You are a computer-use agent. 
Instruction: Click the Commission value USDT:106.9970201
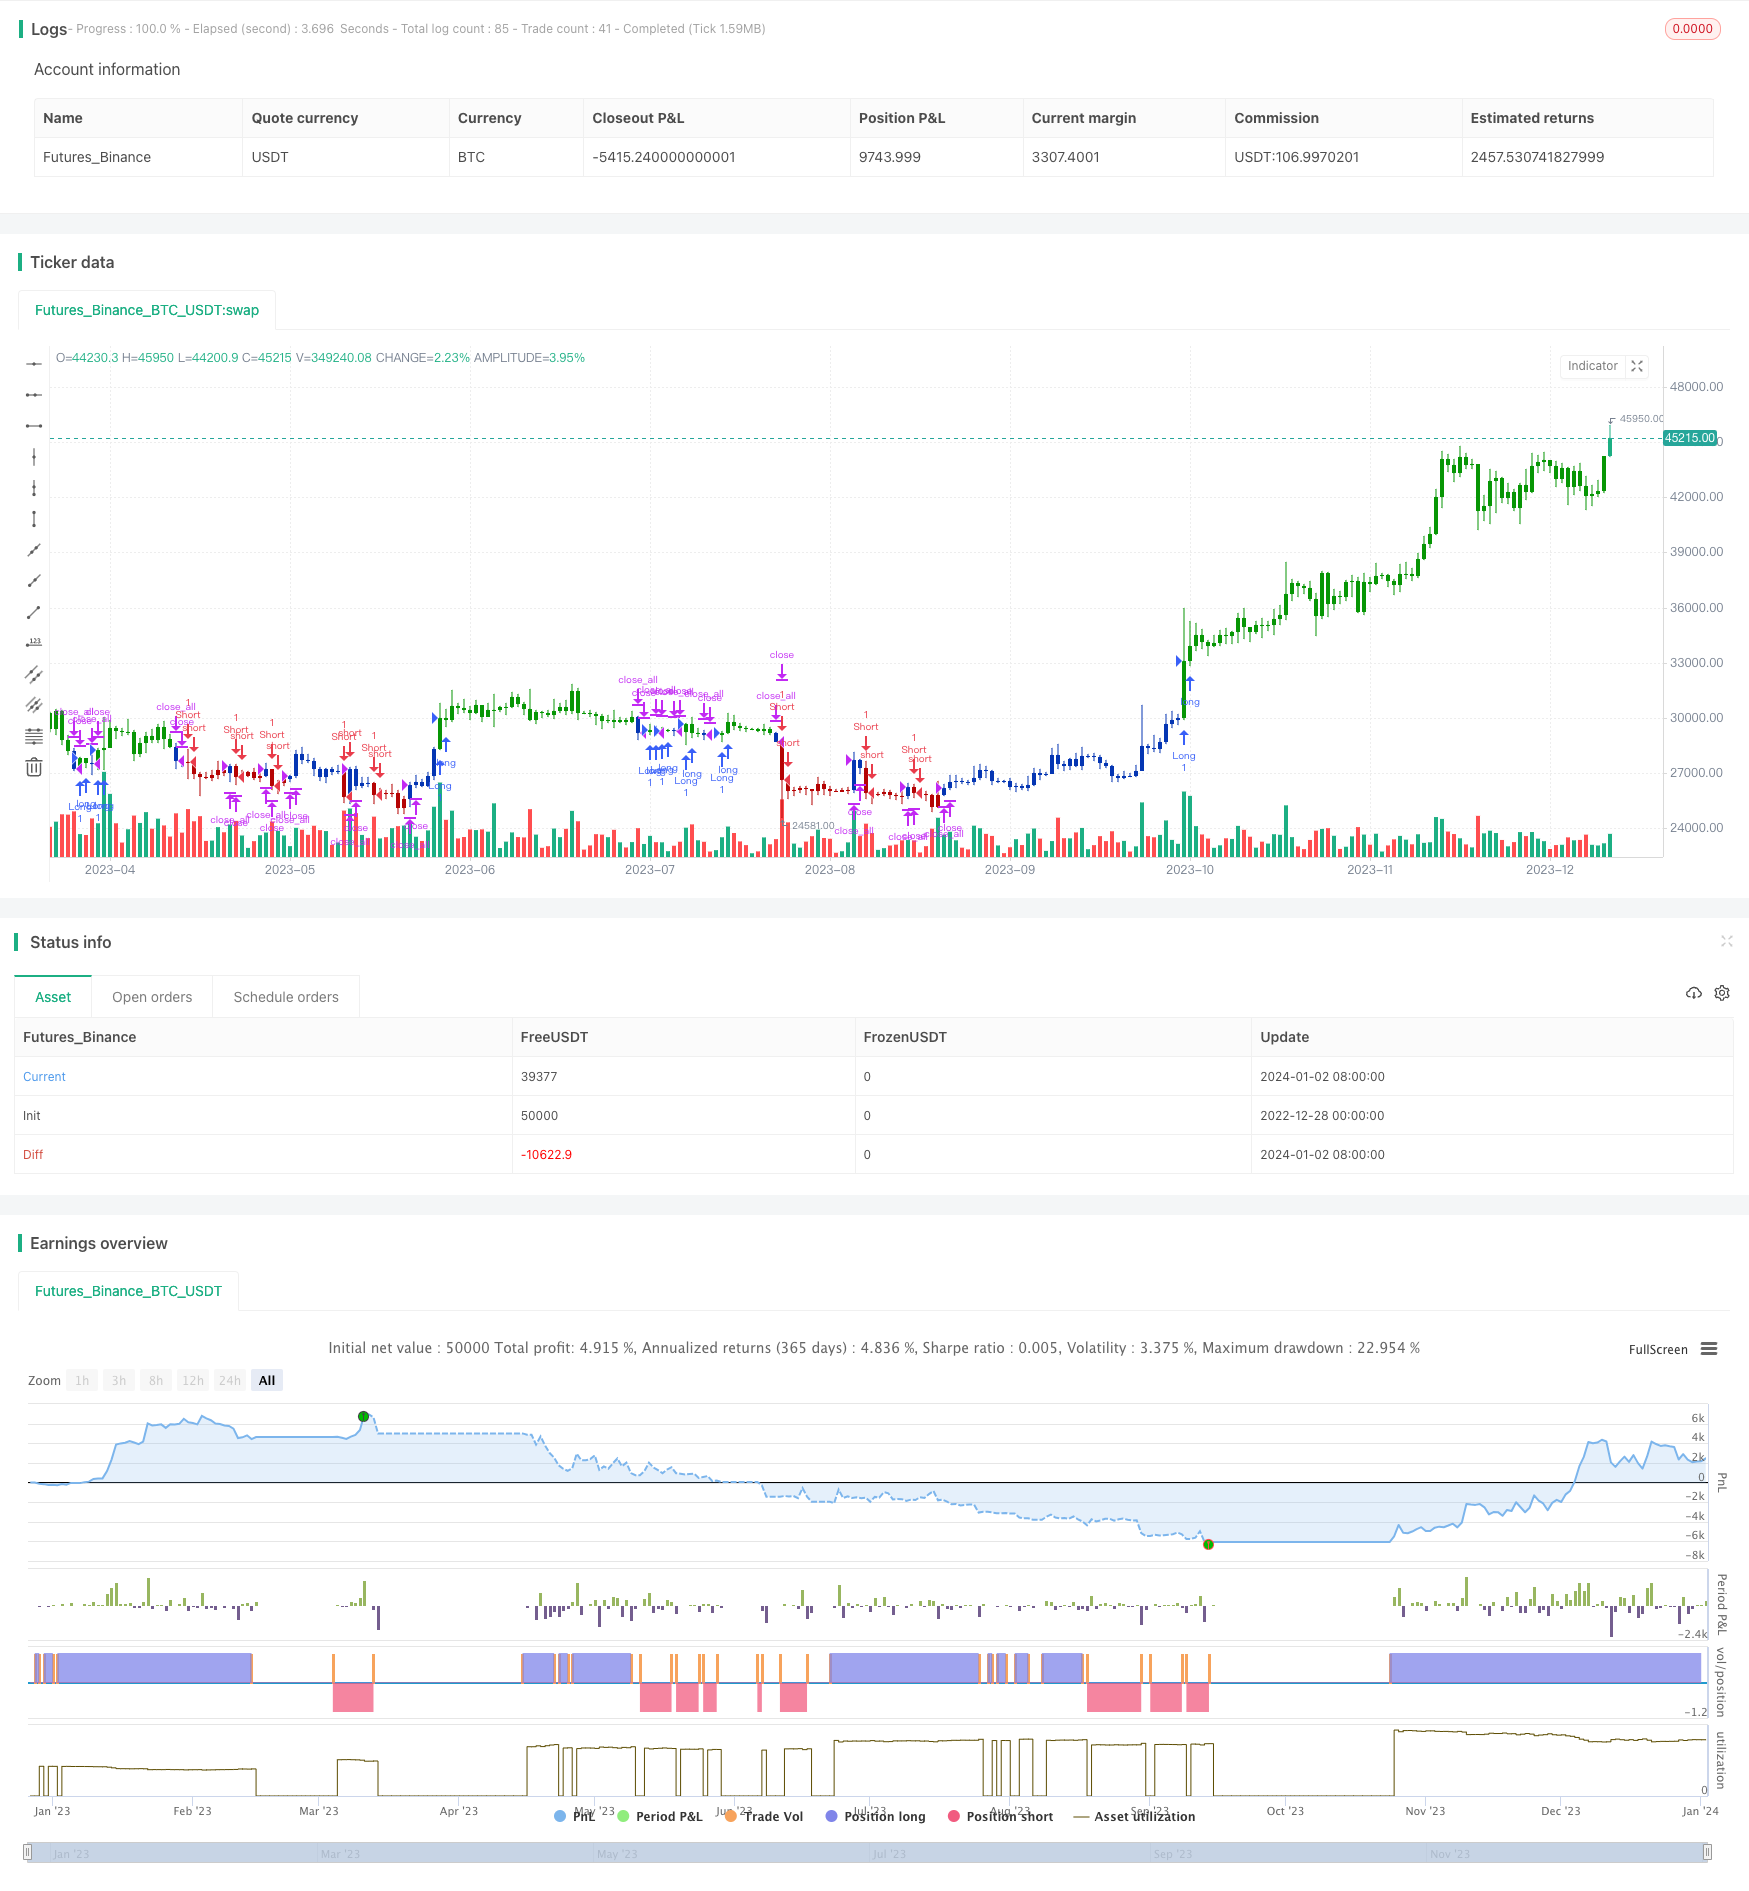pyautogui.click(x=1296, y=157)
